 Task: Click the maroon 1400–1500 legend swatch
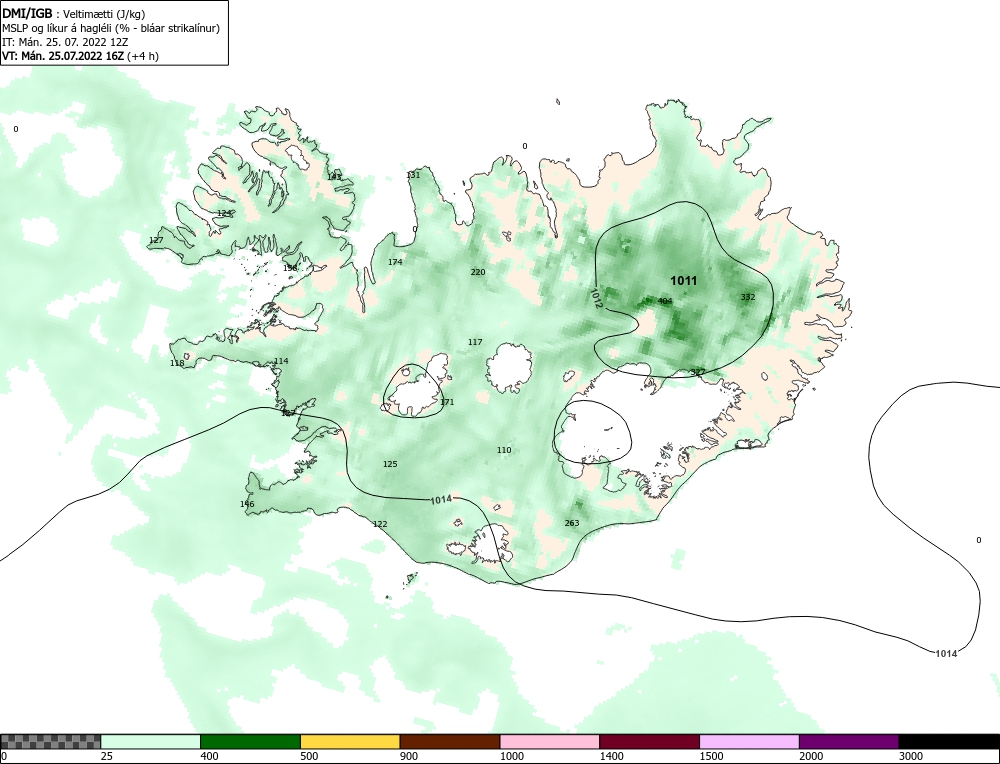click(x=649, y=741)
